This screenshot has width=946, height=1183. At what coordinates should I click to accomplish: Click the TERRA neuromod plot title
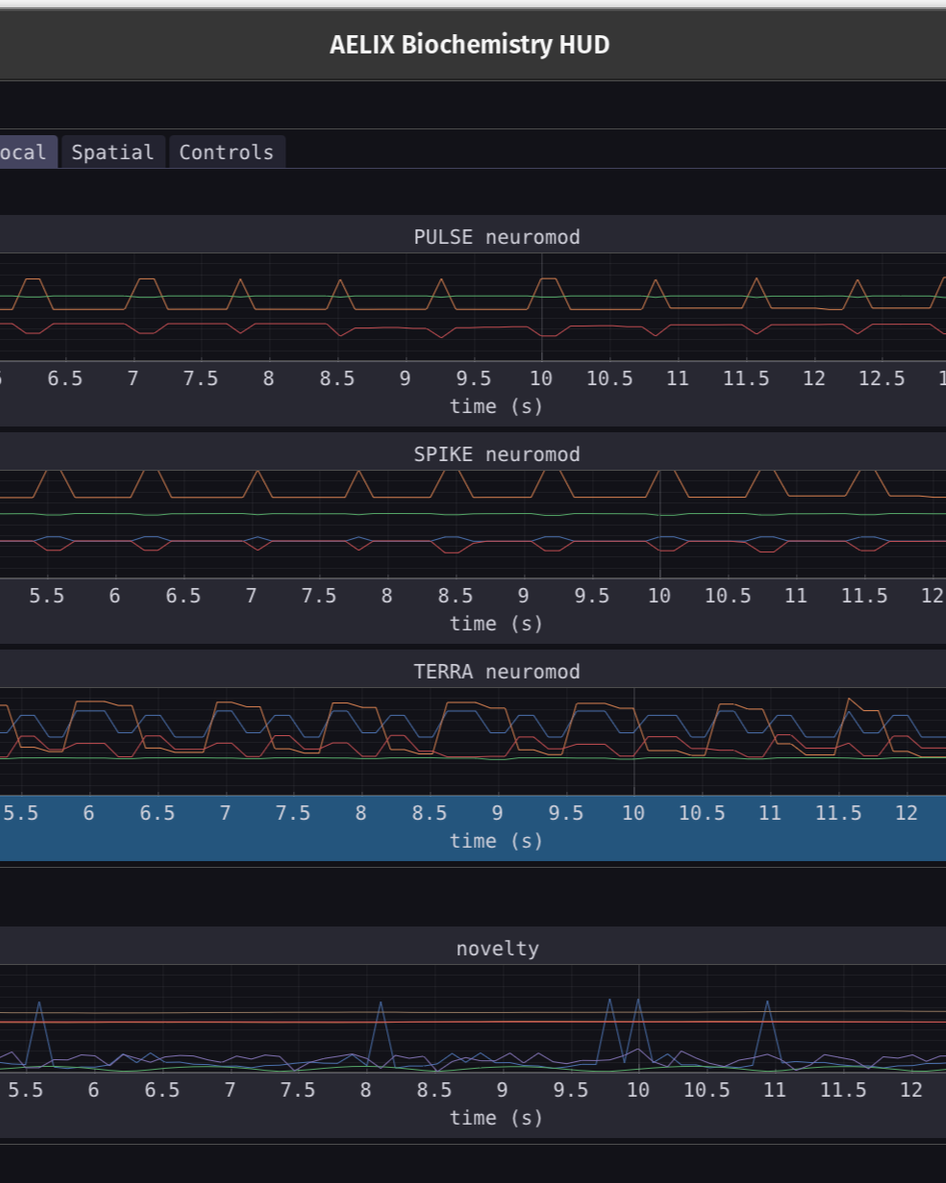(x=496, y=671)
